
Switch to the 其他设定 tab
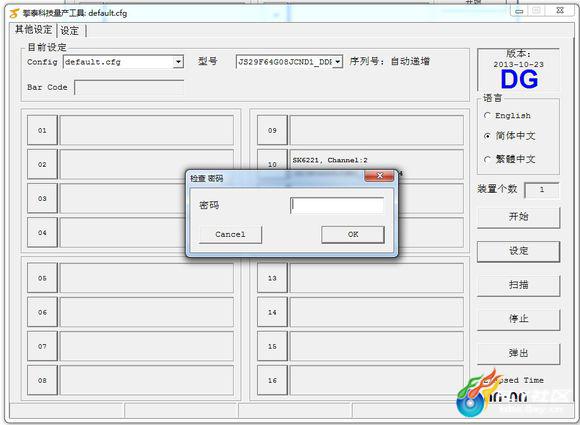(33, 29)
